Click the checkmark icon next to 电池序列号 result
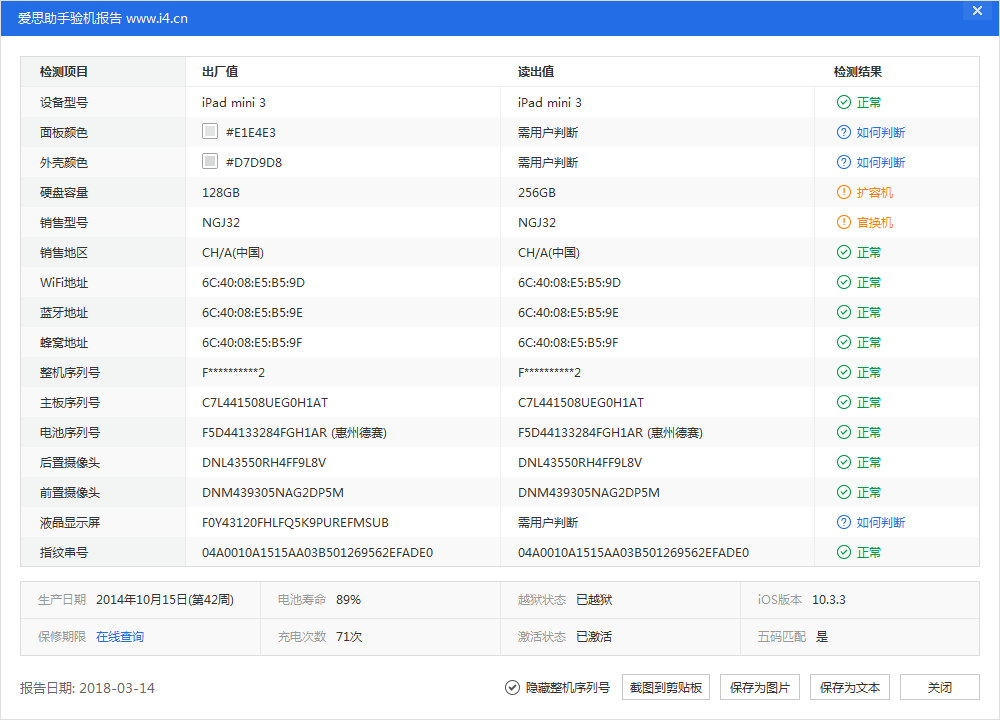The image size is (1000, 720). [846, 432]
